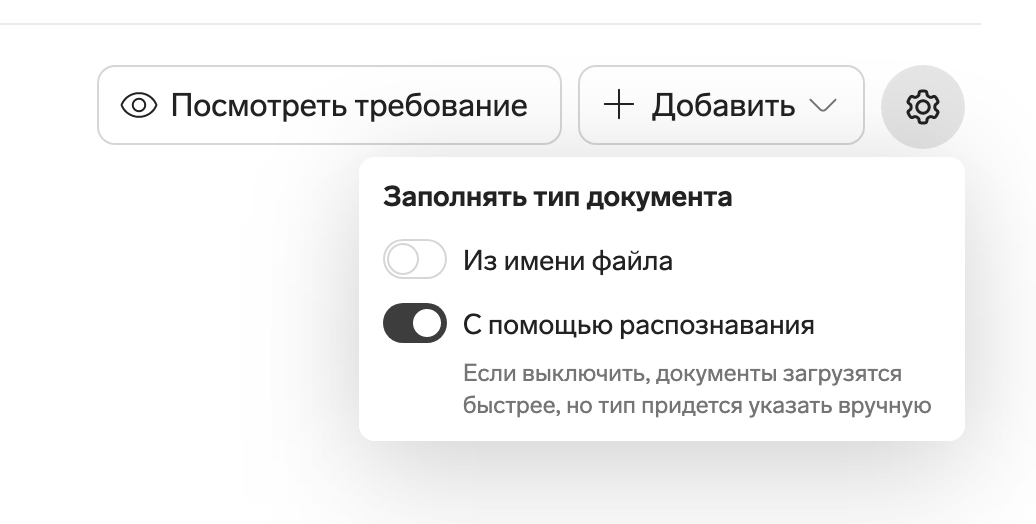Disable the С помощью распознавания toggle
The width and height of the screenshot is (1036, 524).
pyautogui.click(x=414, y=324)
